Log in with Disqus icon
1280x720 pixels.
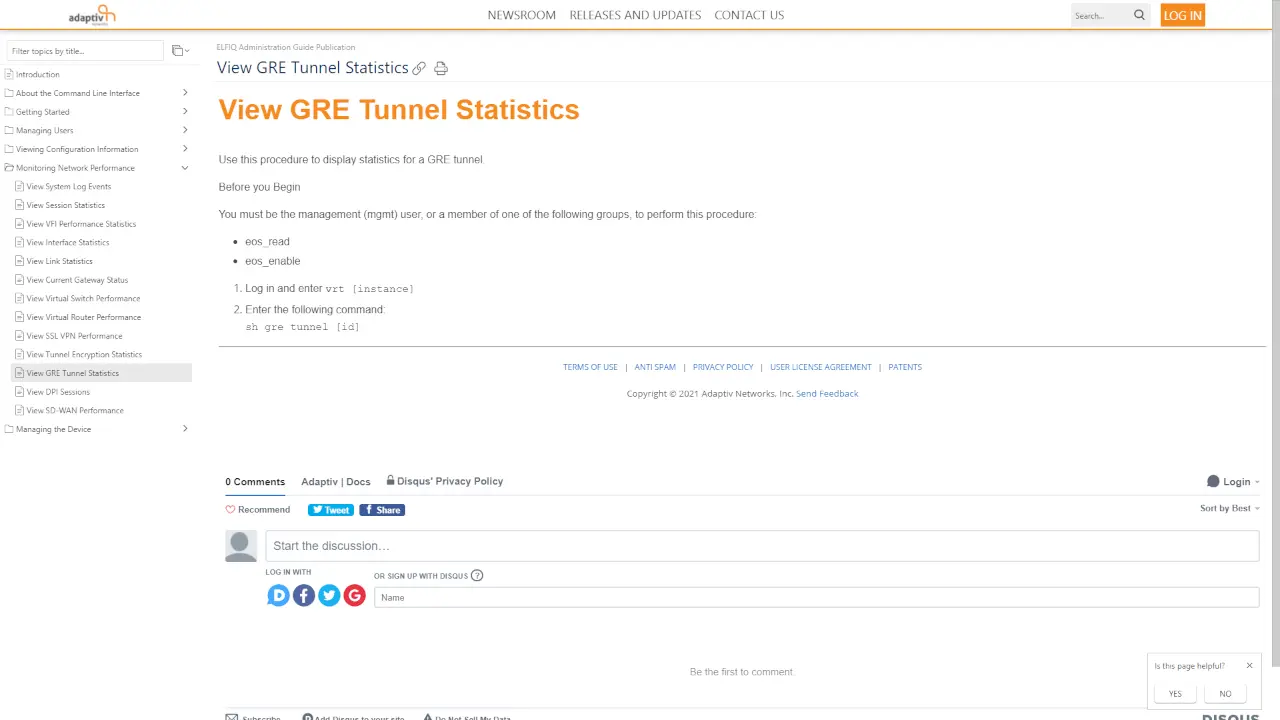278,596
